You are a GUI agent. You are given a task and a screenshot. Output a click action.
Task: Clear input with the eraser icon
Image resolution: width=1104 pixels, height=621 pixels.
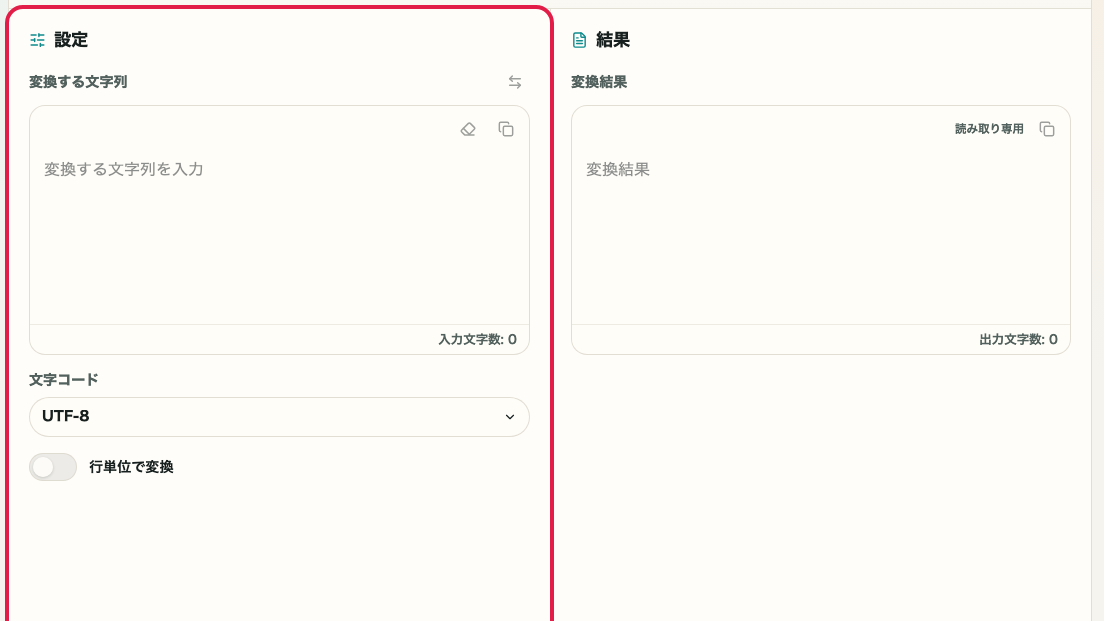coord(468,130)
